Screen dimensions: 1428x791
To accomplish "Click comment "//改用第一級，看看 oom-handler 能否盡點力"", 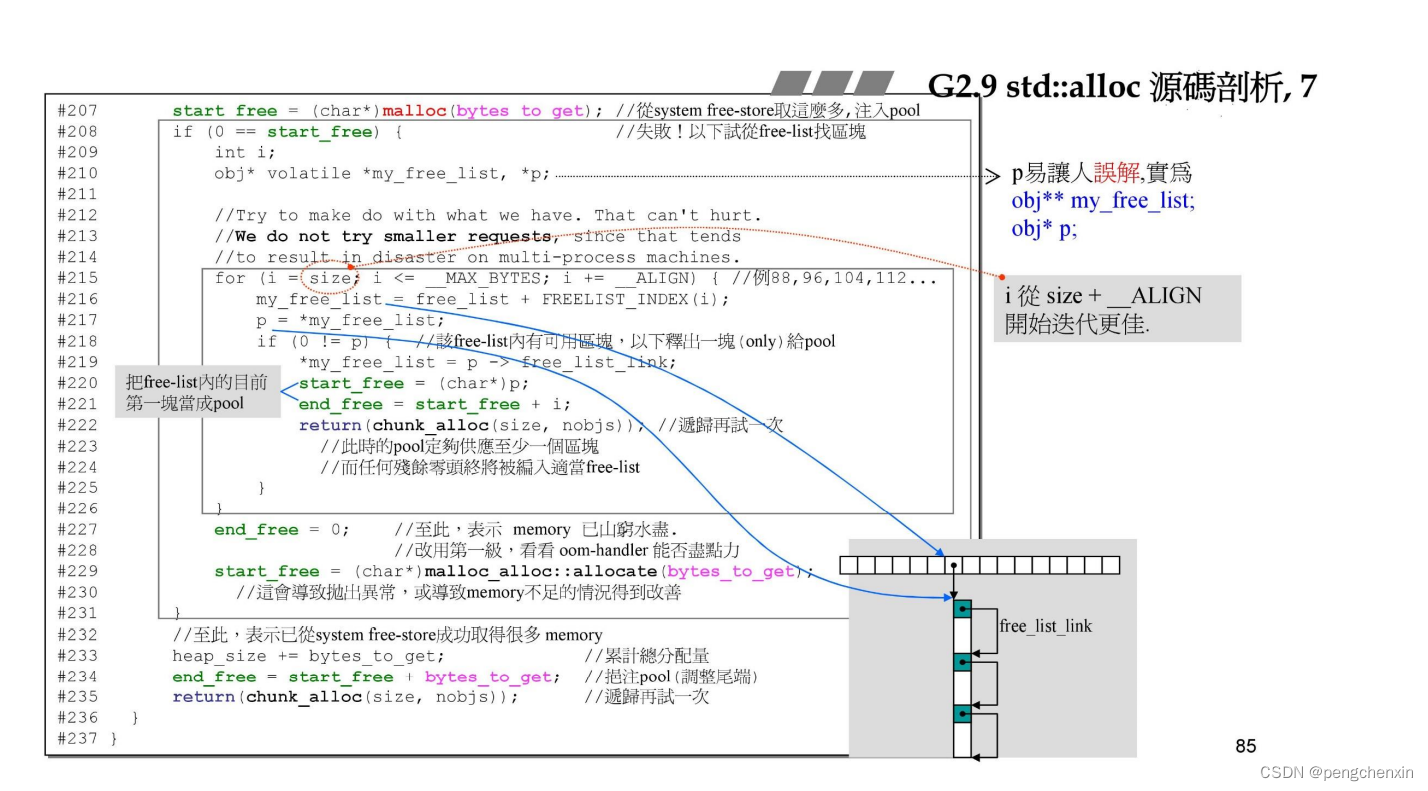I will [x=567, y=550].
